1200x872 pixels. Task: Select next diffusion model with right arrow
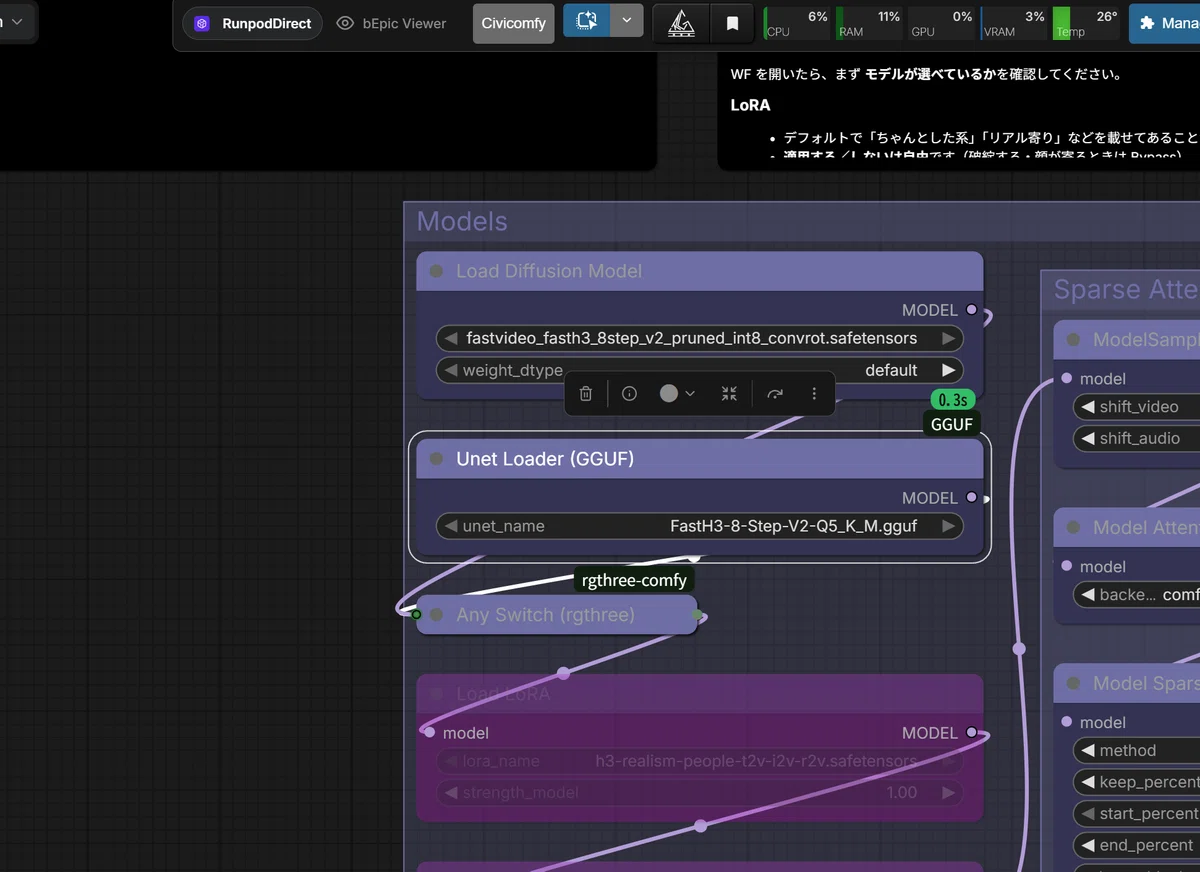(x=948, y=338)
